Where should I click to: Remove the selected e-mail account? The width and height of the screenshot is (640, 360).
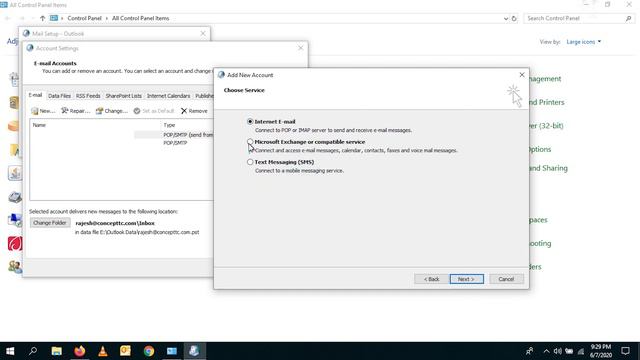[x=194, y=111]
